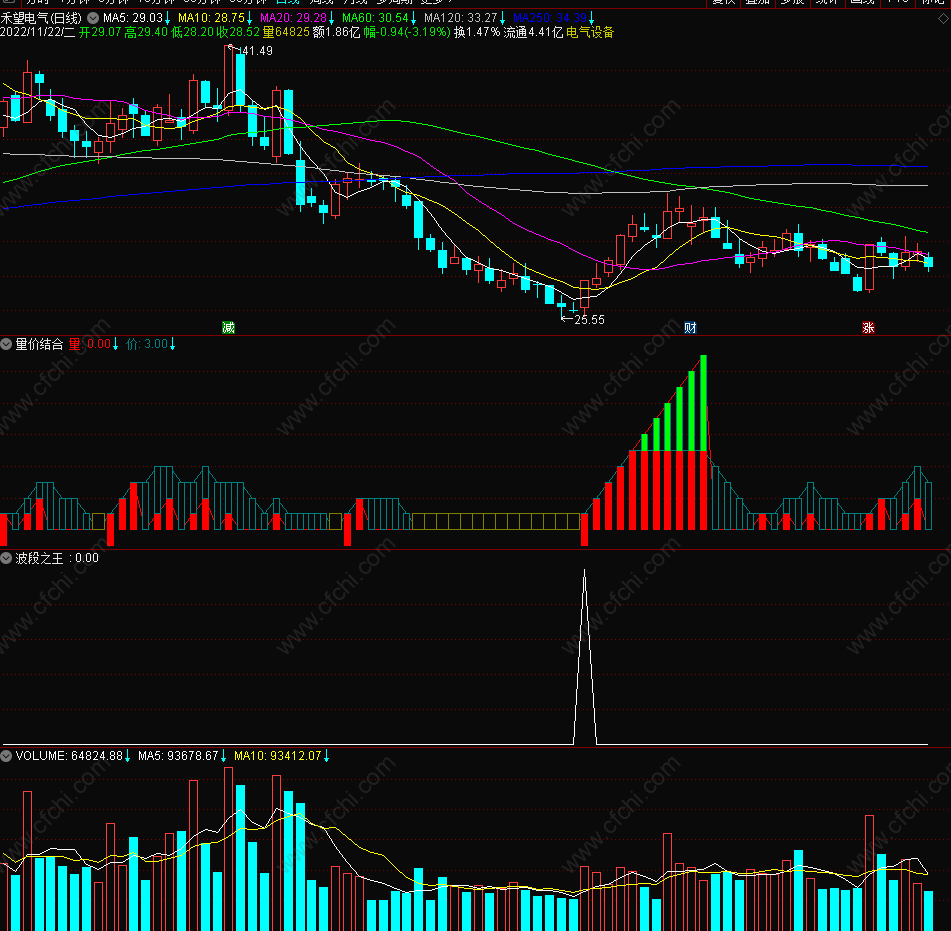The width and height of the screenshot is (951, 931).
Task: Click the 额1.86亿 turnover value
Action: pyautogui.click(x=337, y=32)
